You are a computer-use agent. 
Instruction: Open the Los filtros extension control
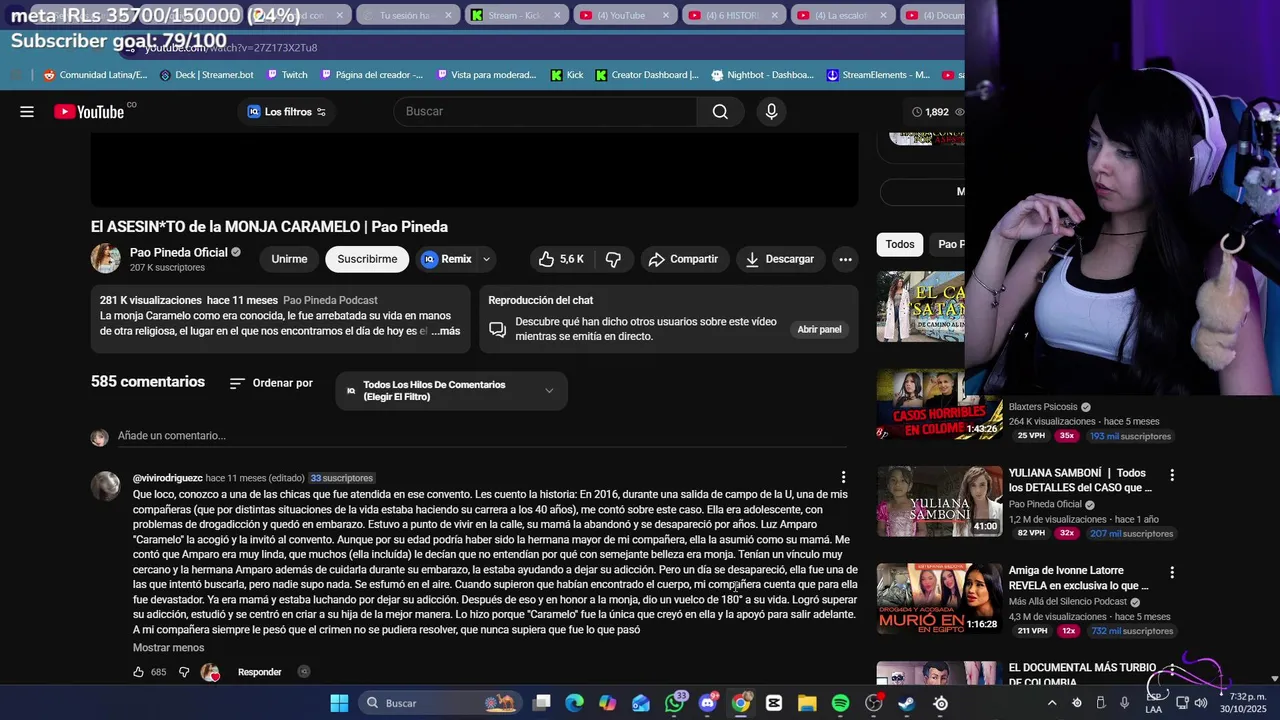click(x=287, y=111)
